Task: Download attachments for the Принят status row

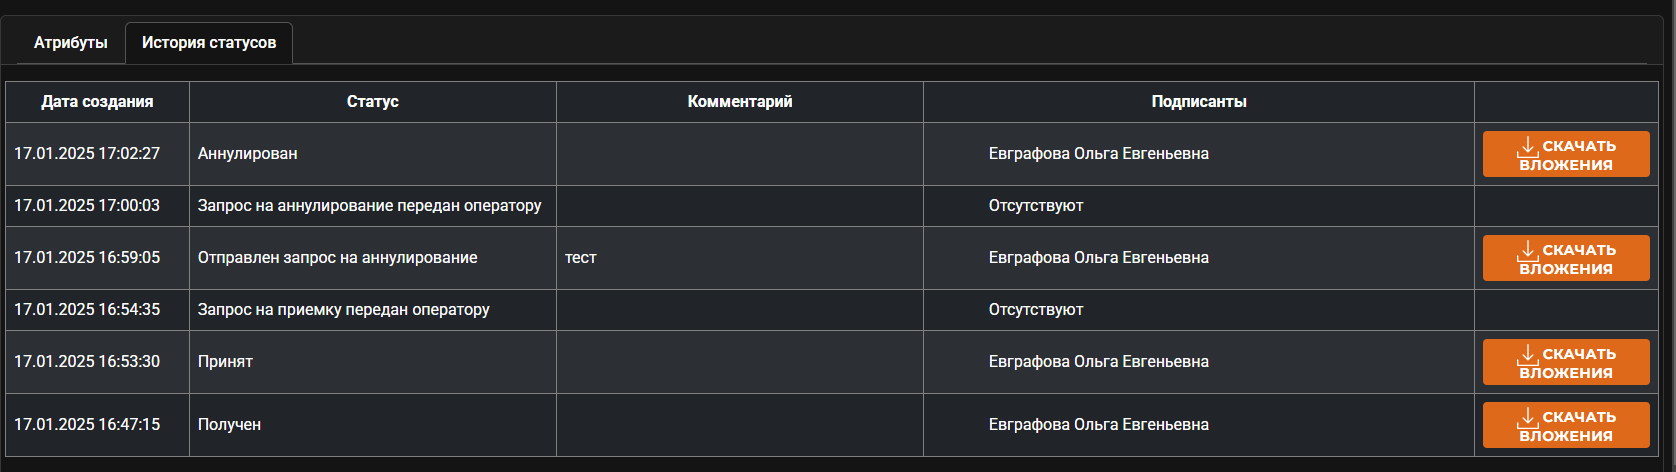Action: coord(1566,362)
